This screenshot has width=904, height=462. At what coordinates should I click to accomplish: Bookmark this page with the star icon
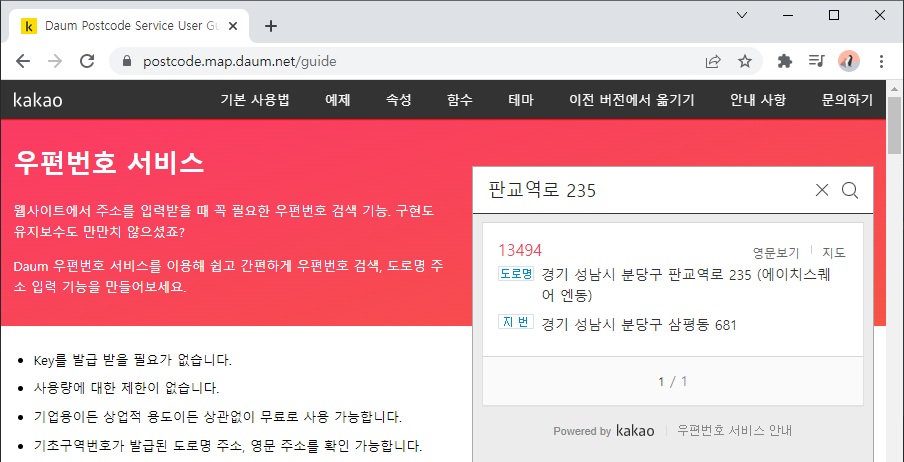[x=745, y=61]
